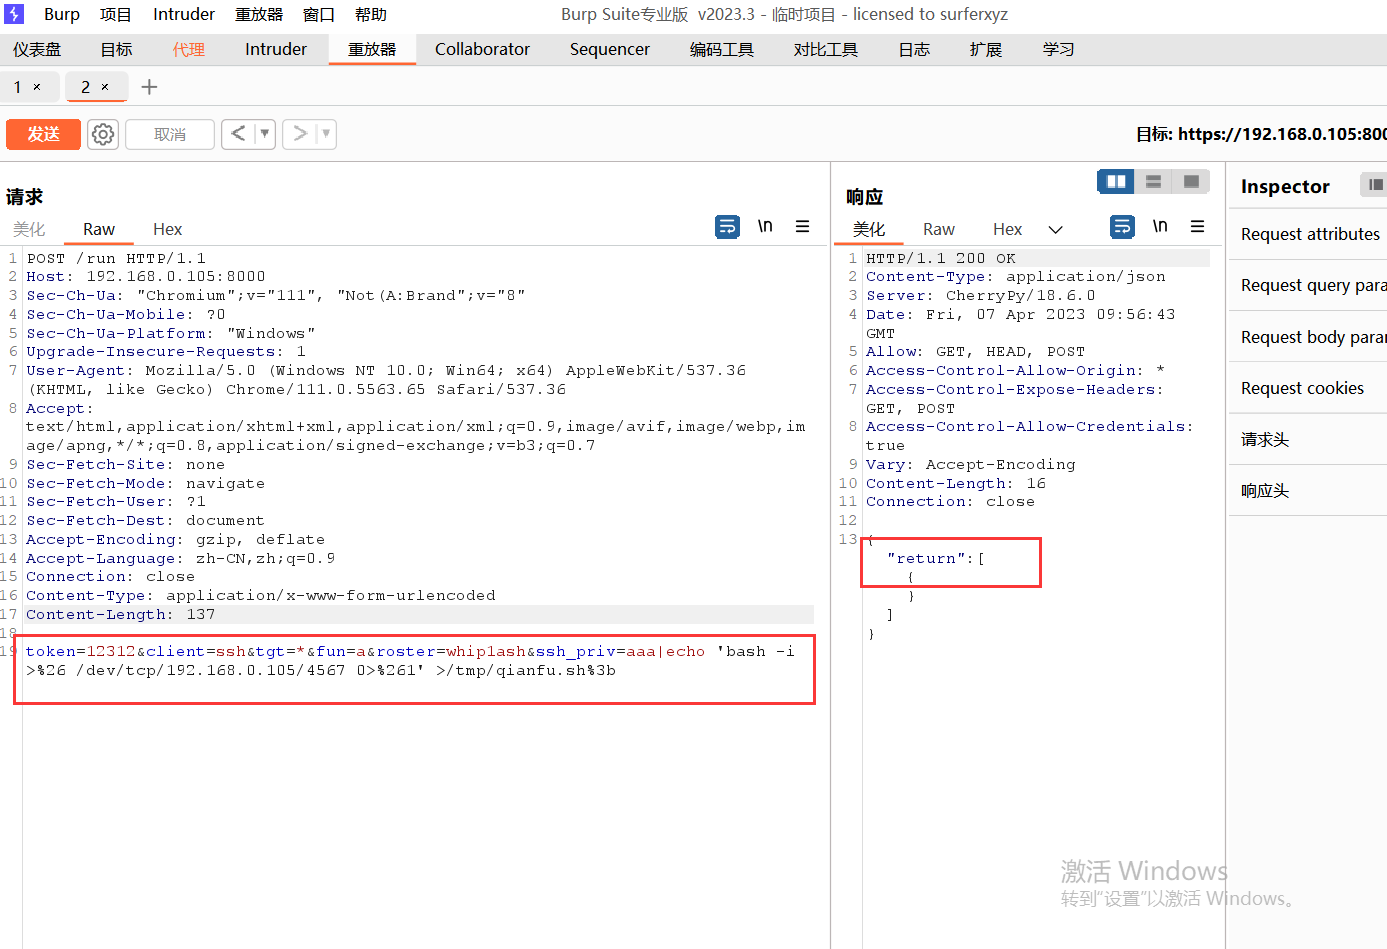
Task: Select the response Raw view tab
Action: point(939,229)
